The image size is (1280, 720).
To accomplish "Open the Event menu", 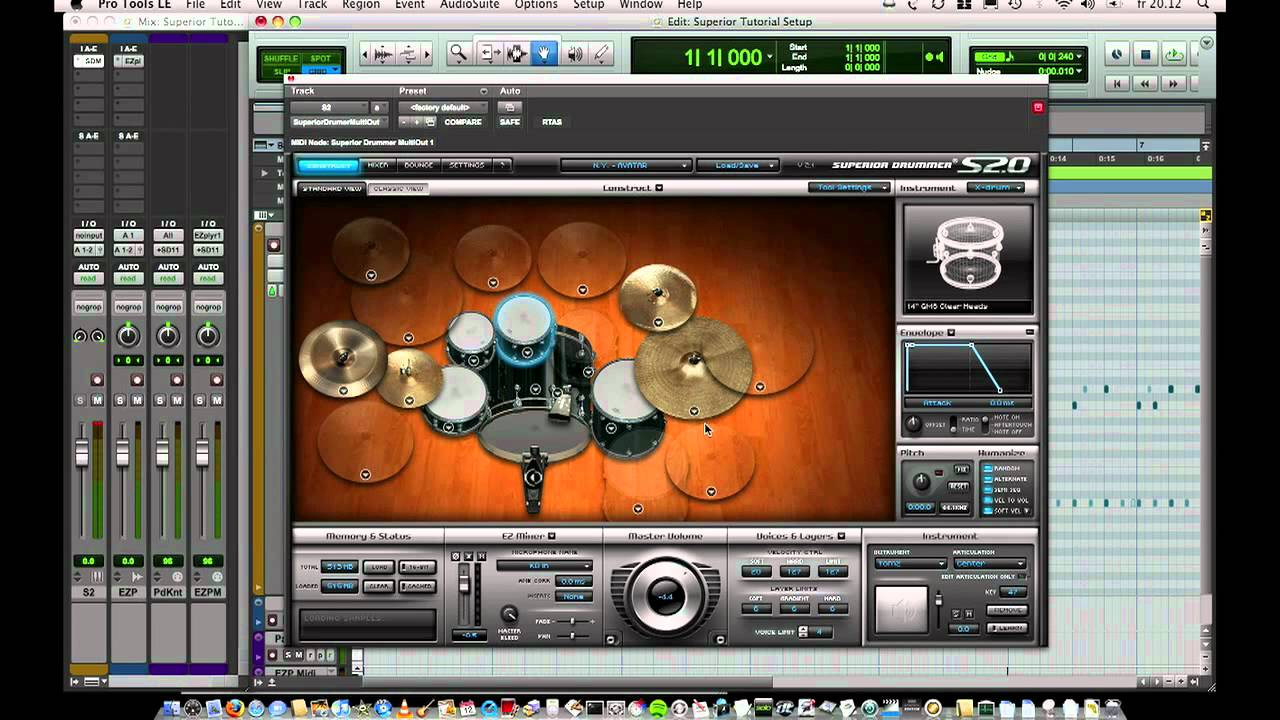I will tap(410, 5).
